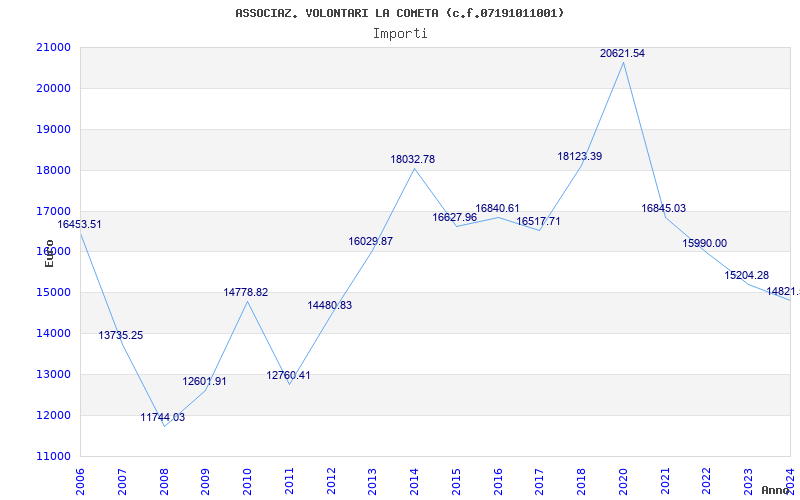Click the 18032.78 value label
The image size is (800, 500).
413,159
